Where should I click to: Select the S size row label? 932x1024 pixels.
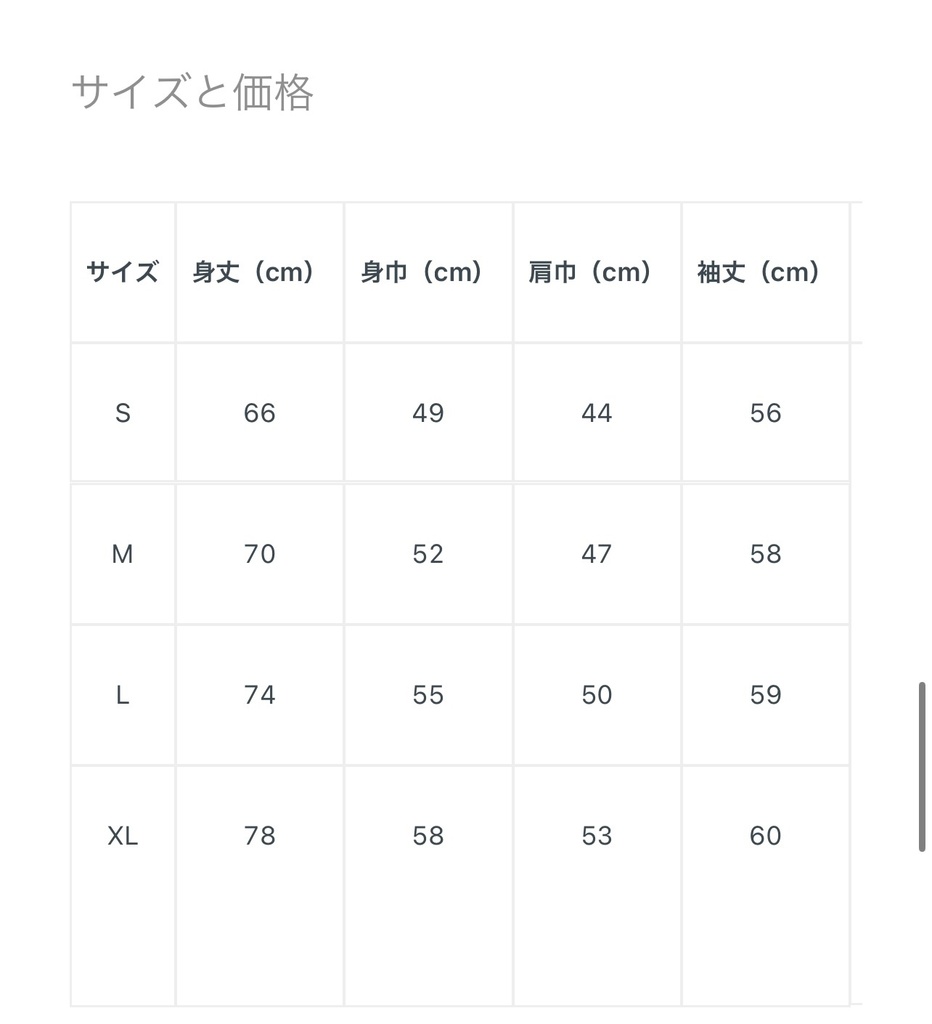click(122, 413)
